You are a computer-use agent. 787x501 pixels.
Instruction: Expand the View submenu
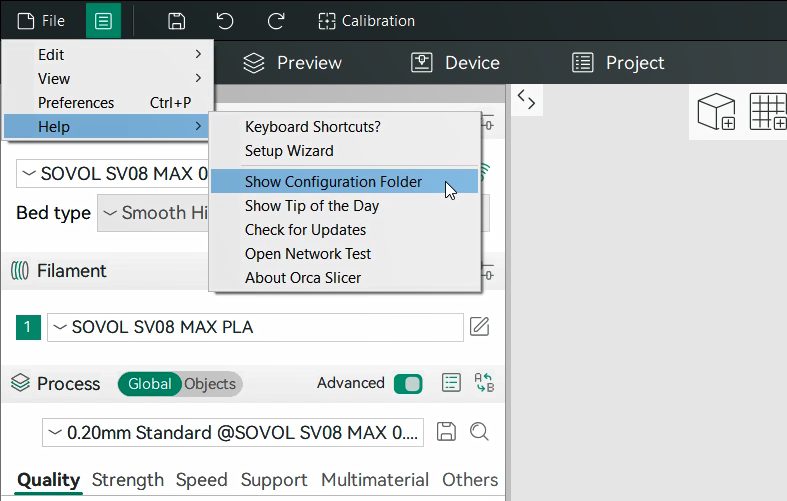(108, 78)
